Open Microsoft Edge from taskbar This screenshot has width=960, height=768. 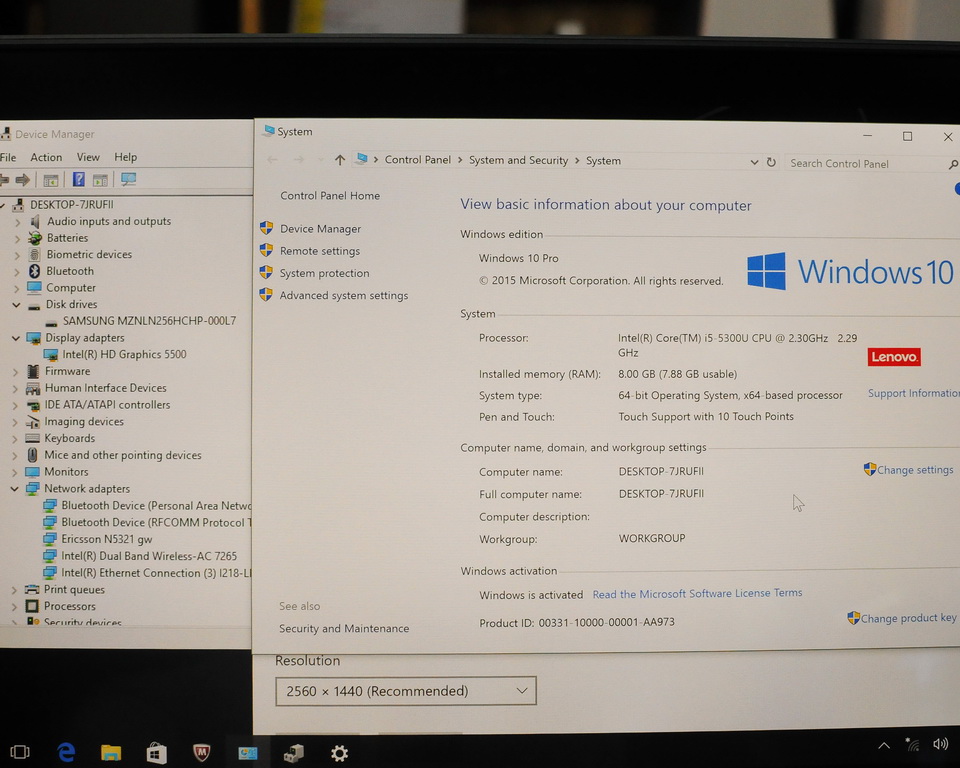[x=66, y=752]
